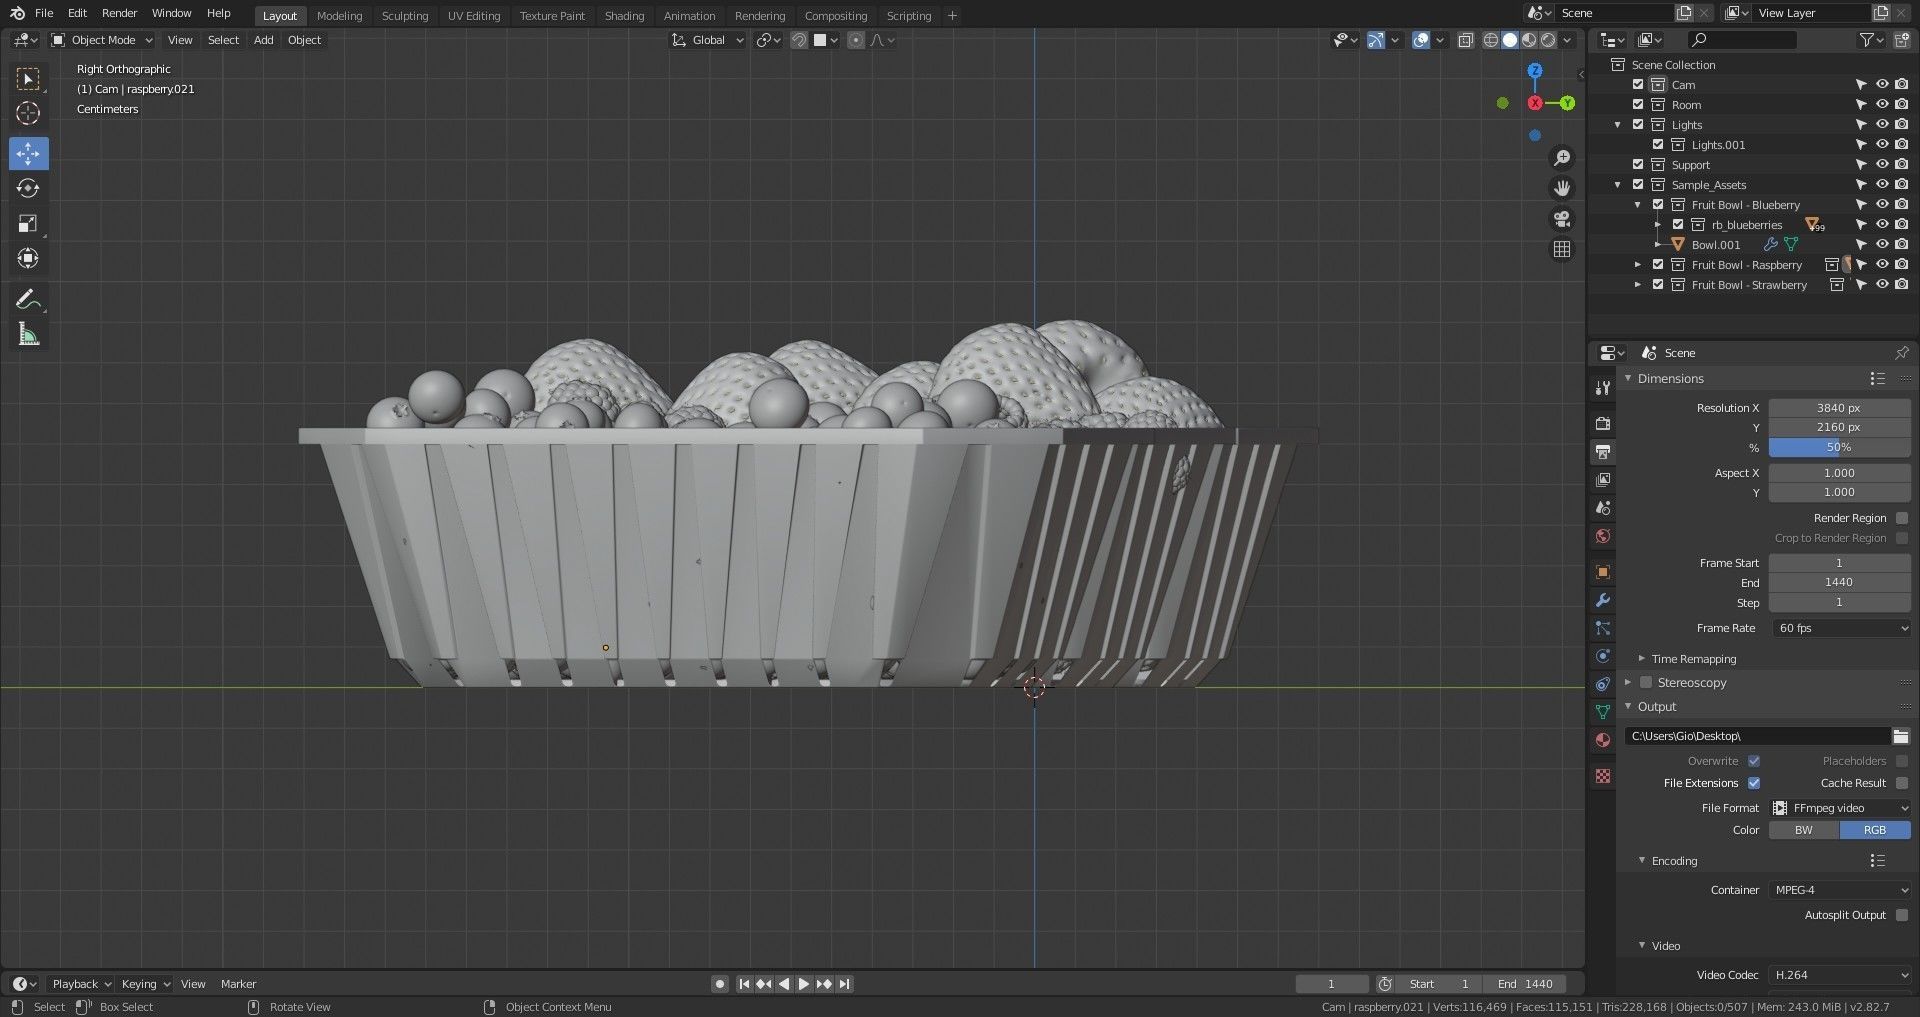
Task: Open the Video Codec H.264 dropdown
Action: [1840, 975]
